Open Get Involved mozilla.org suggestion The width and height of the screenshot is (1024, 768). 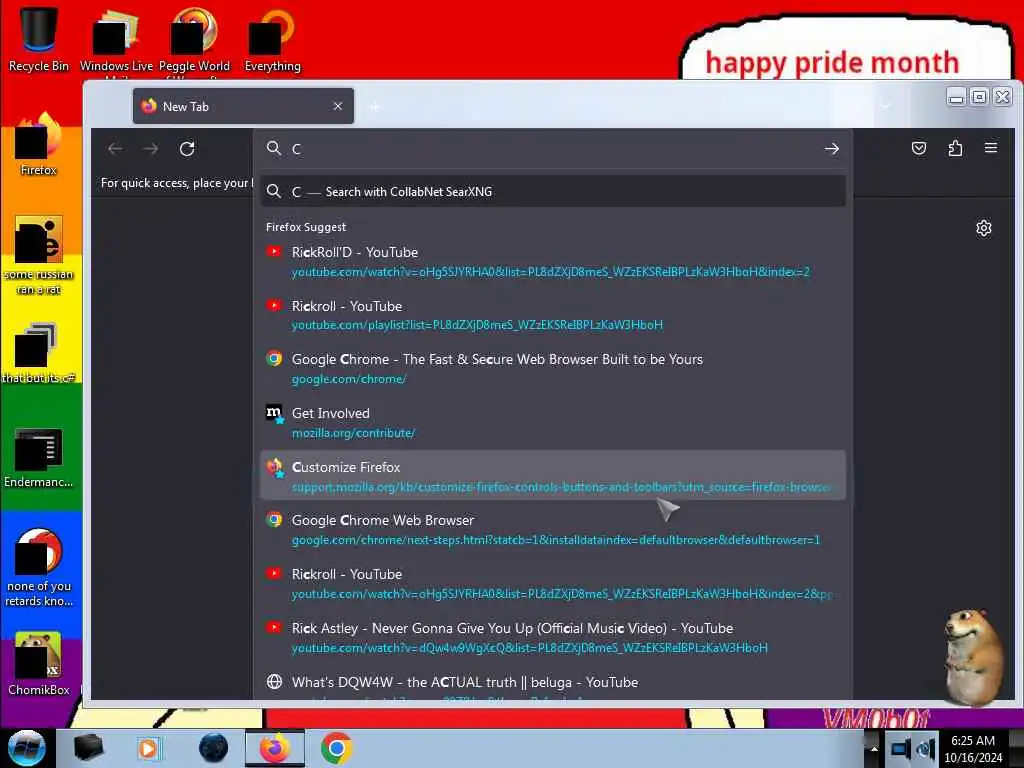pos(553,423)
